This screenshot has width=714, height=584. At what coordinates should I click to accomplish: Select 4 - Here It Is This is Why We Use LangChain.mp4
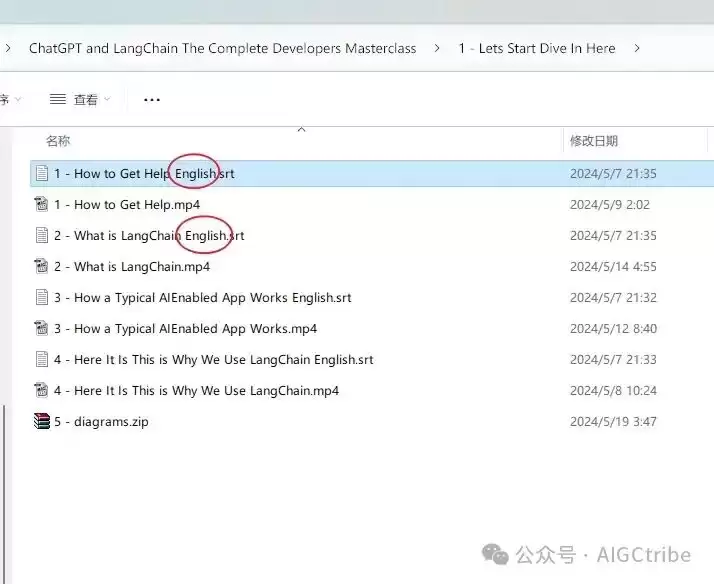pos(196,390)
